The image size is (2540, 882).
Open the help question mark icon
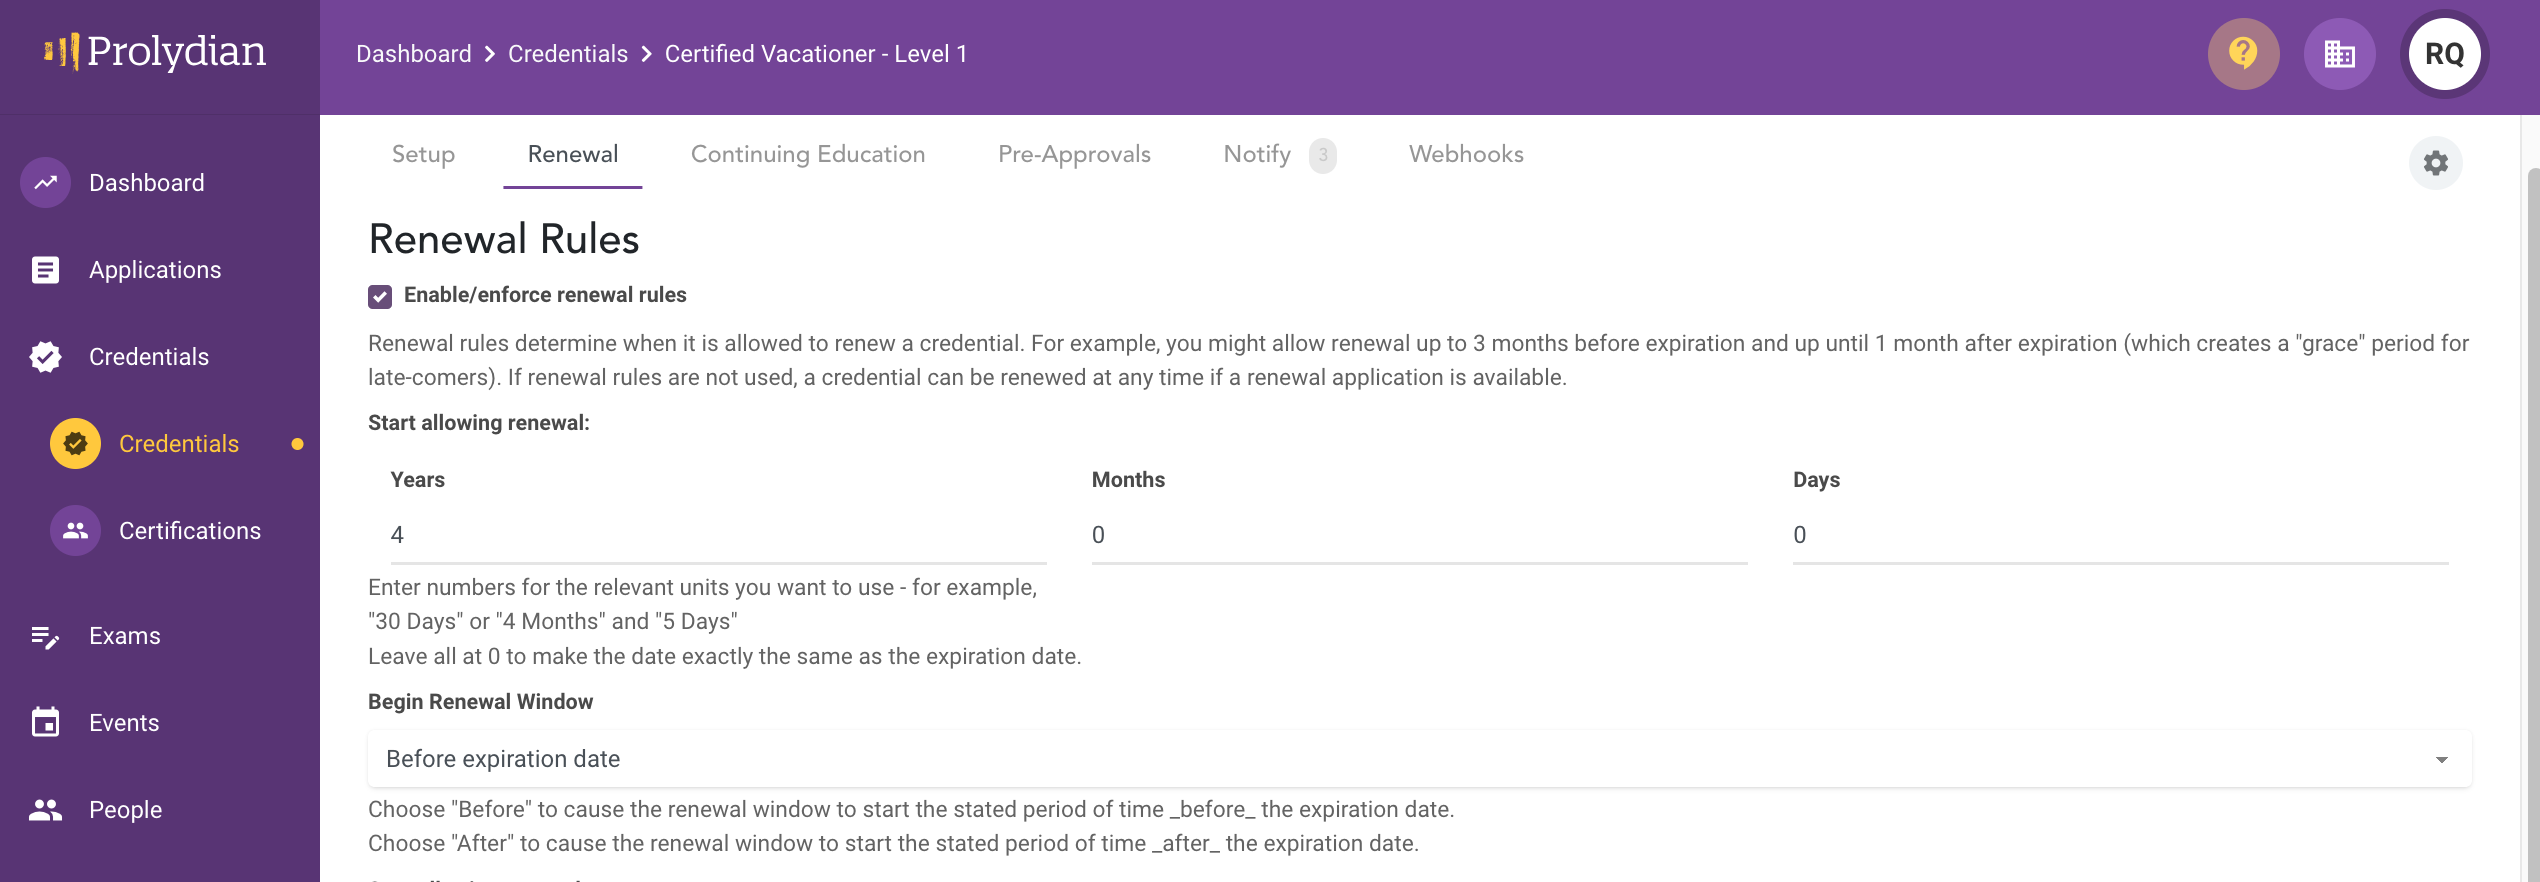click(2243, 54)
